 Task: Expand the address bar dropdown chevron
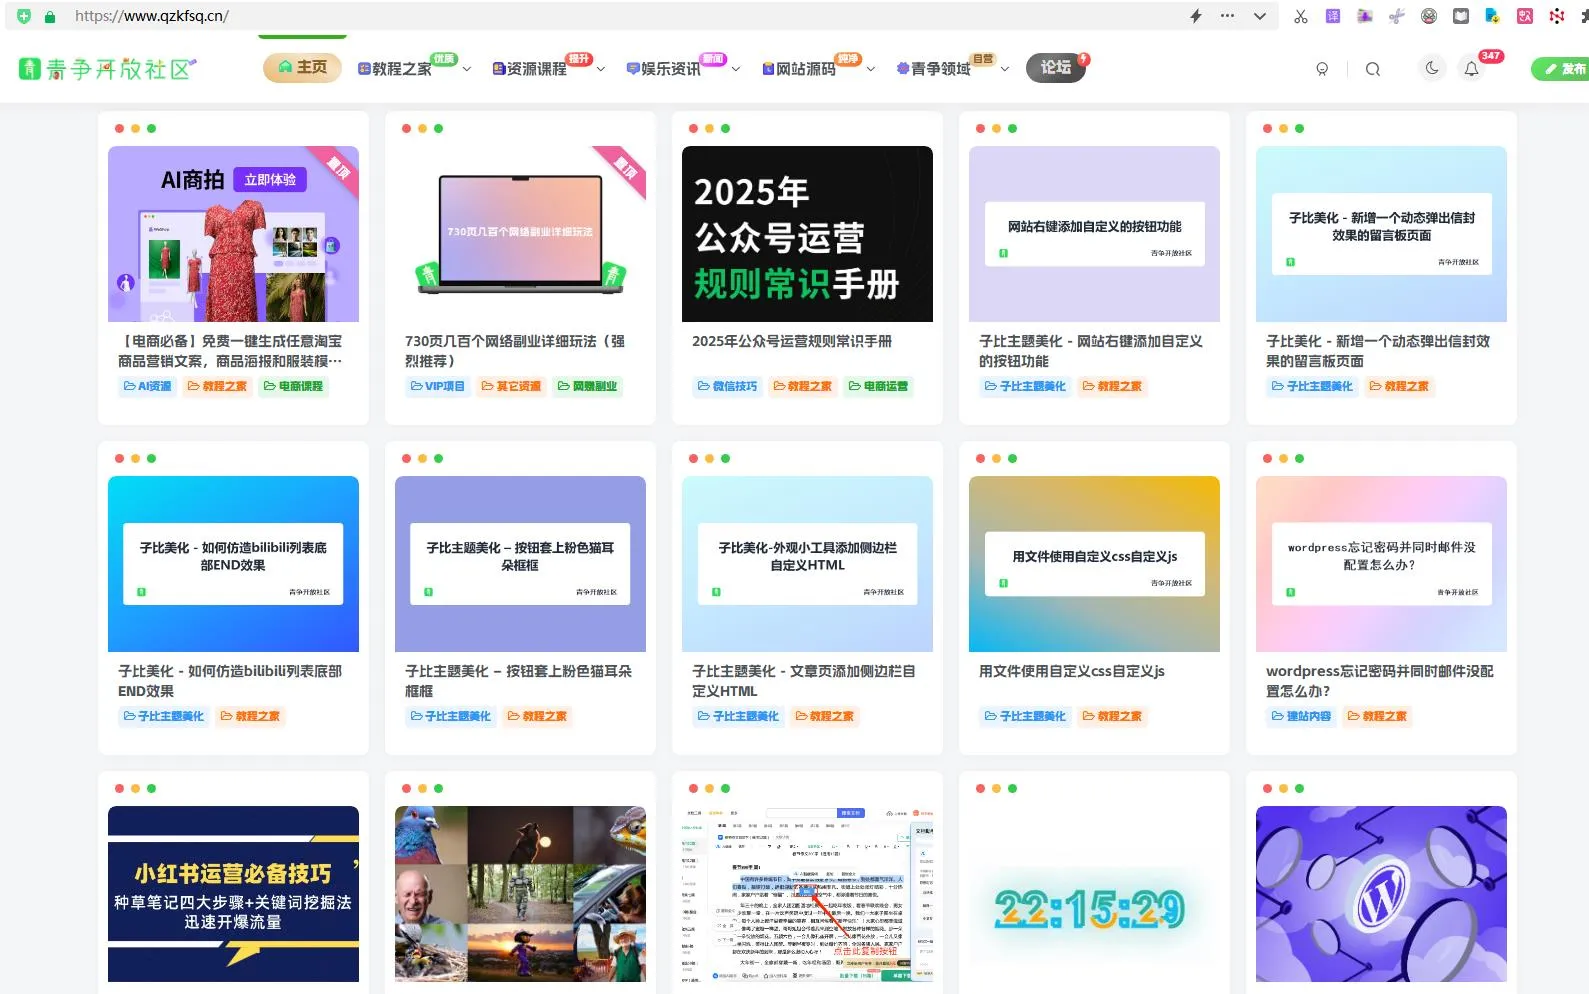[1260, 16]
